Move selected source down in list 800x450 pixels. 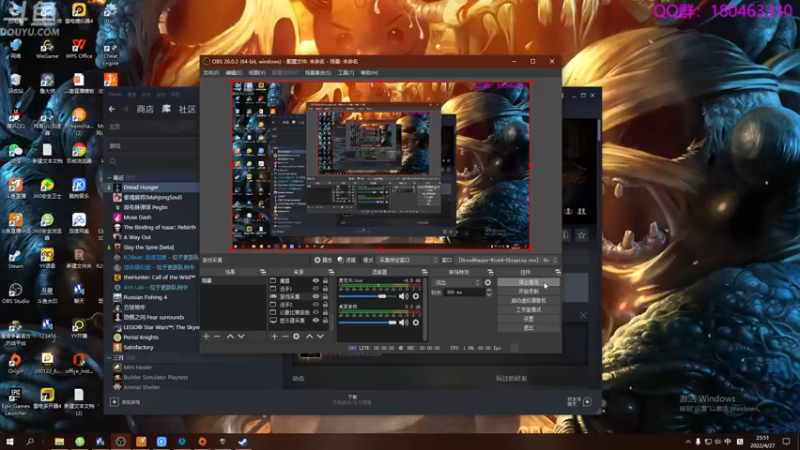pyautogui.click(x=320, y=337)
